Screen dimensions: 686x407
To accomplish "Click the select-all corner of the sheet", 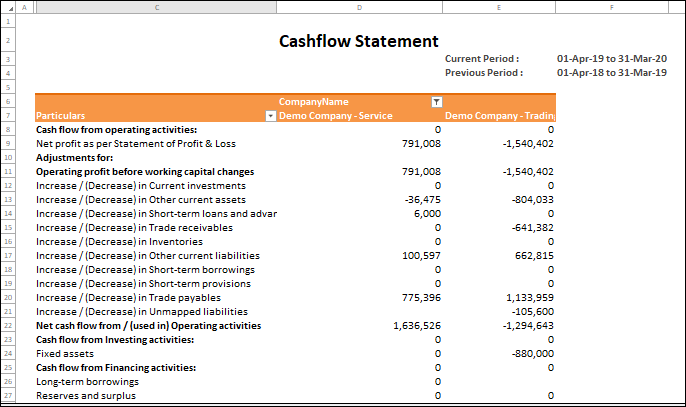I will [10, 7].
